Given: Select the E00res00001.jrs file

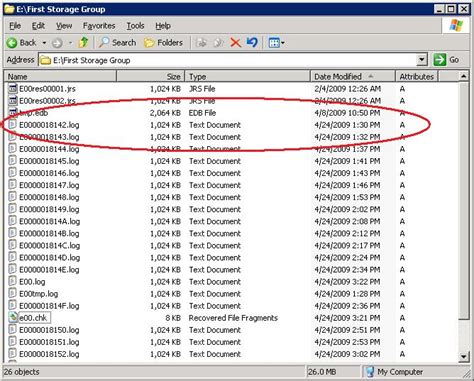Looking at the screenshot, I should tap(47, 89).
